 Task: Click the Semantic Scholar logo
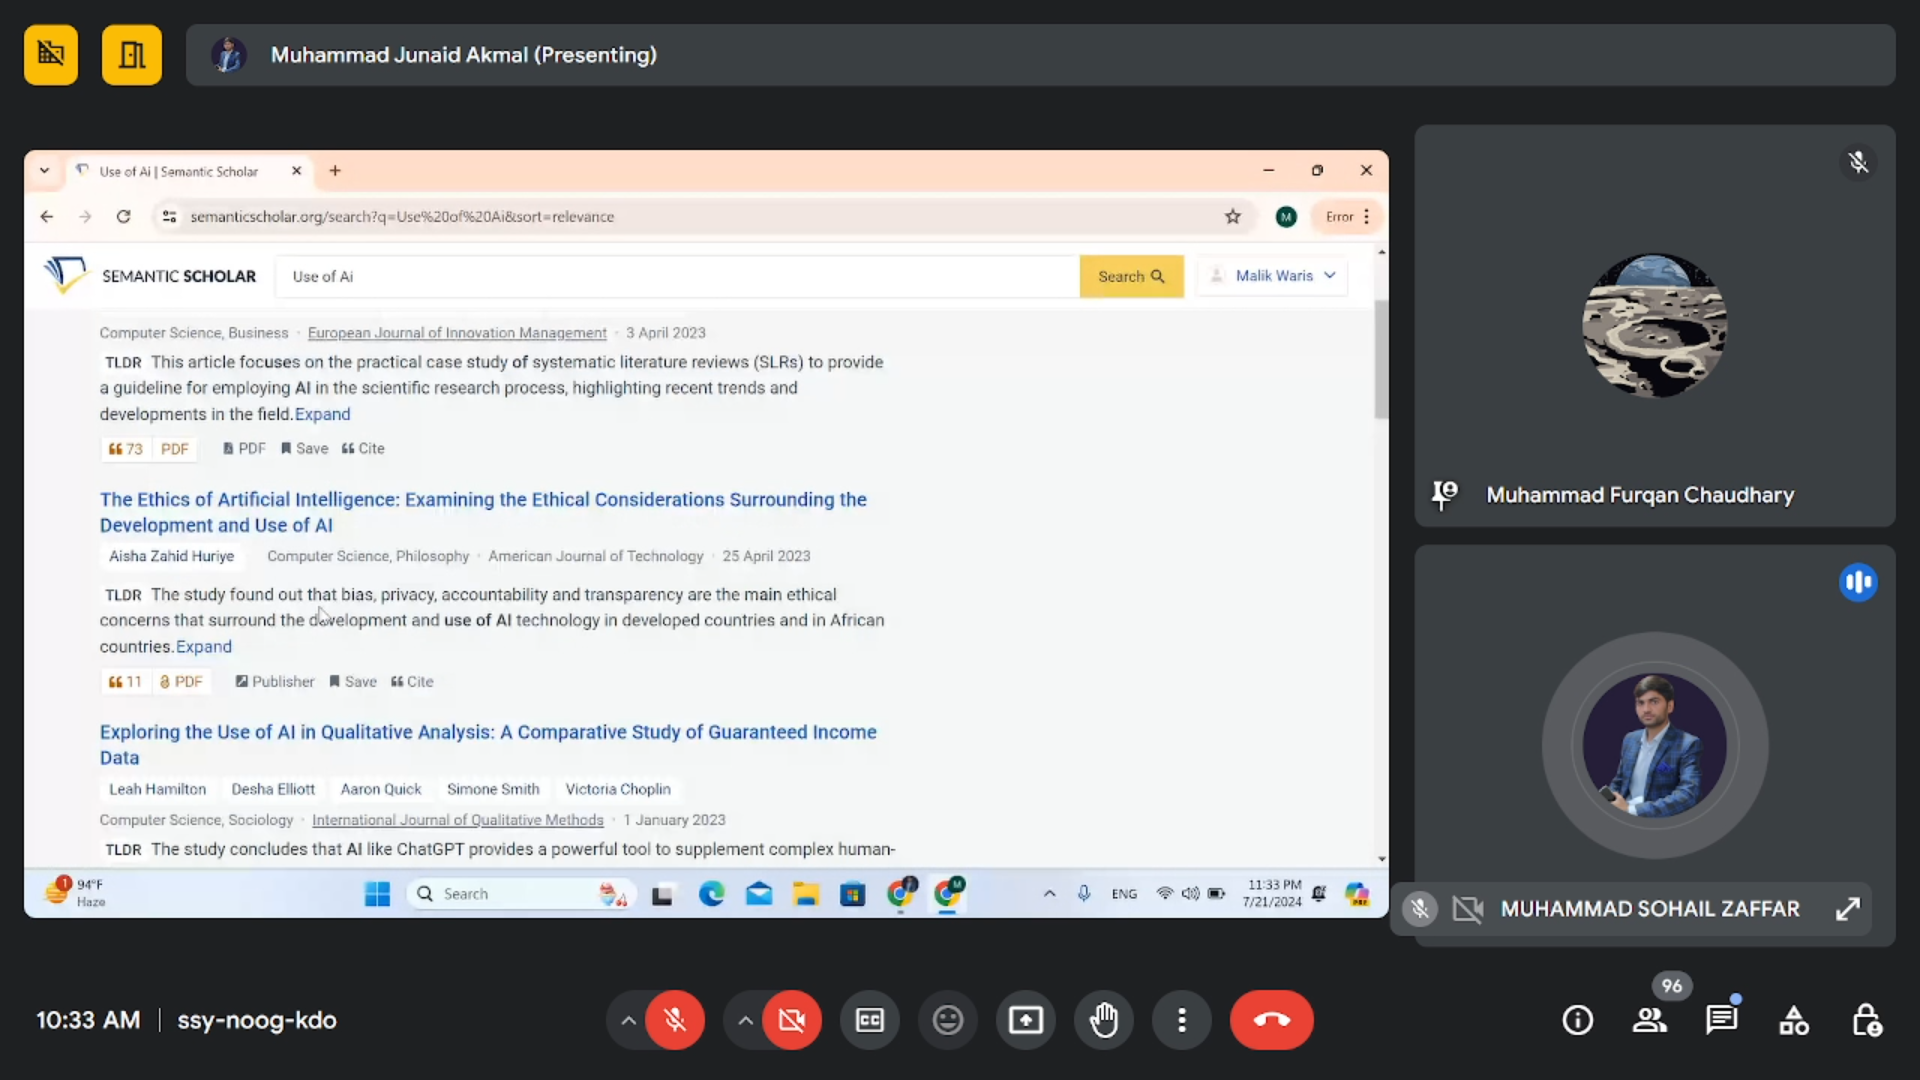click(x=150, y=275)
